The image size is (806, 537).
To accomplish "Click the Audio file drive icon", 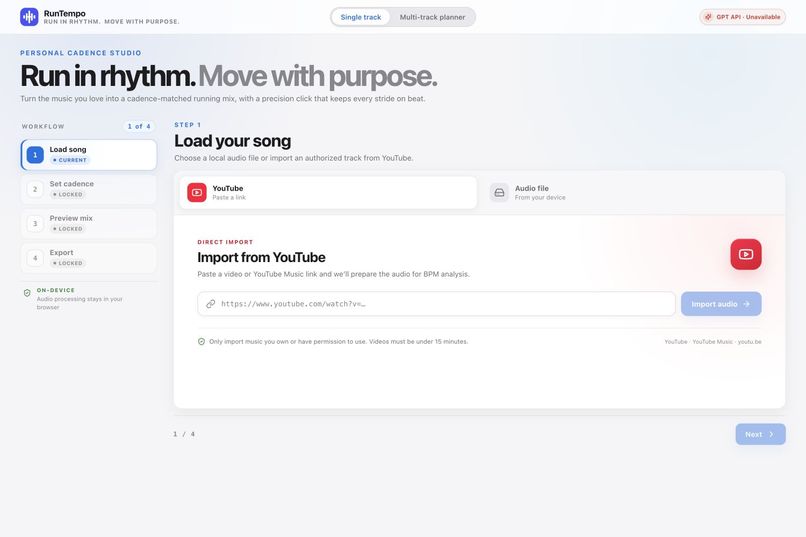I will click(499, 193).
